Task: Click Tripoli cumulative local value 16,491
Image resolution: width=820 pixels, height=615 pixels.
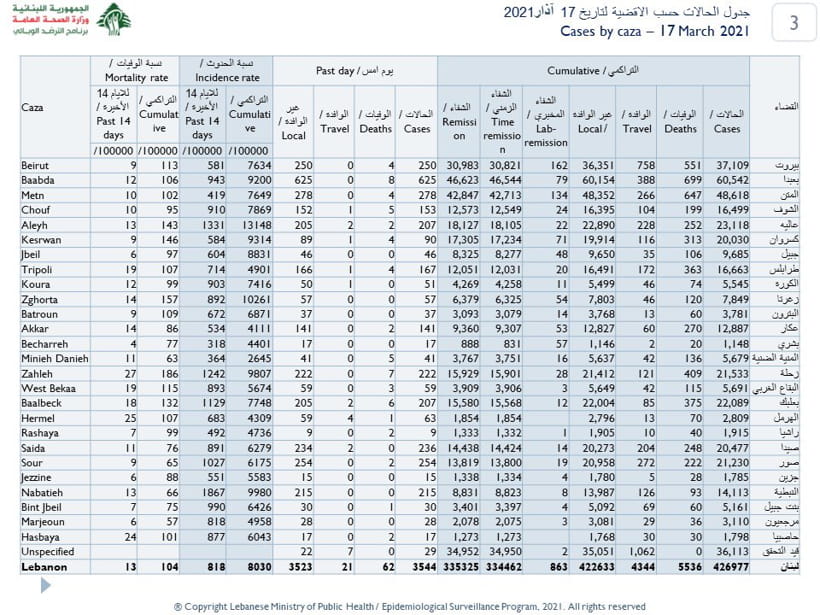Action: (598, 269)
